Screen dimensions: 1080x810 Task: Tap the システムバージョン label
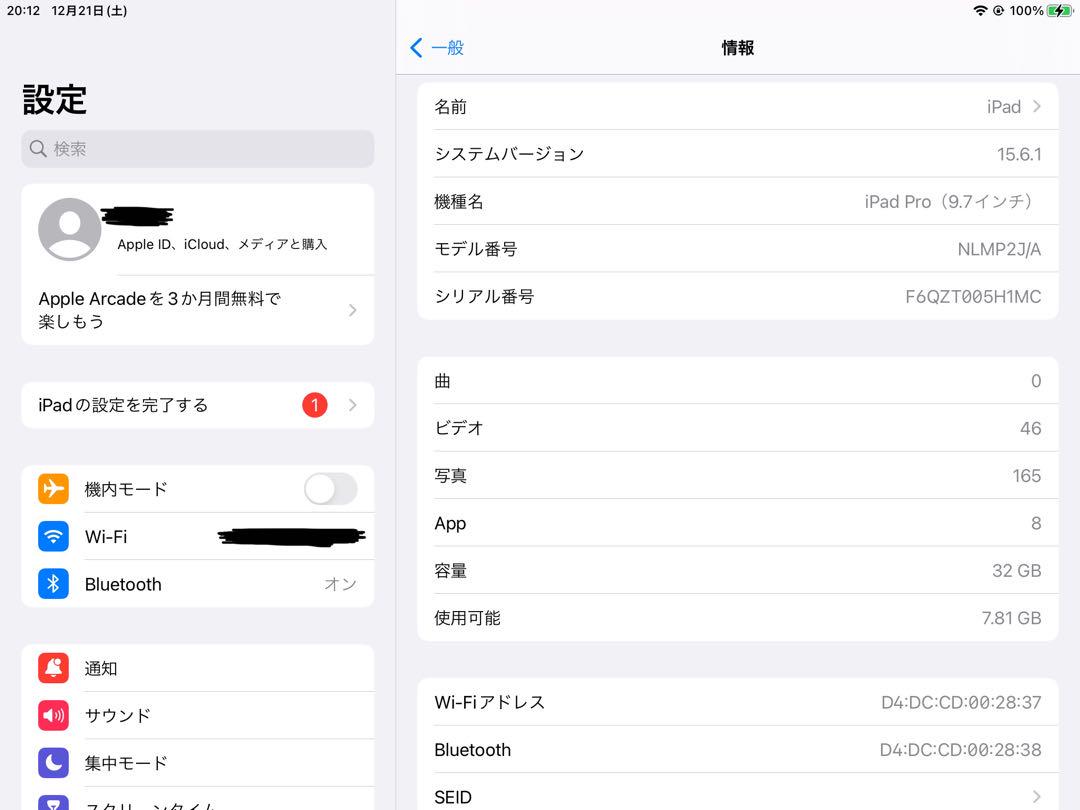tap(509, 154)
